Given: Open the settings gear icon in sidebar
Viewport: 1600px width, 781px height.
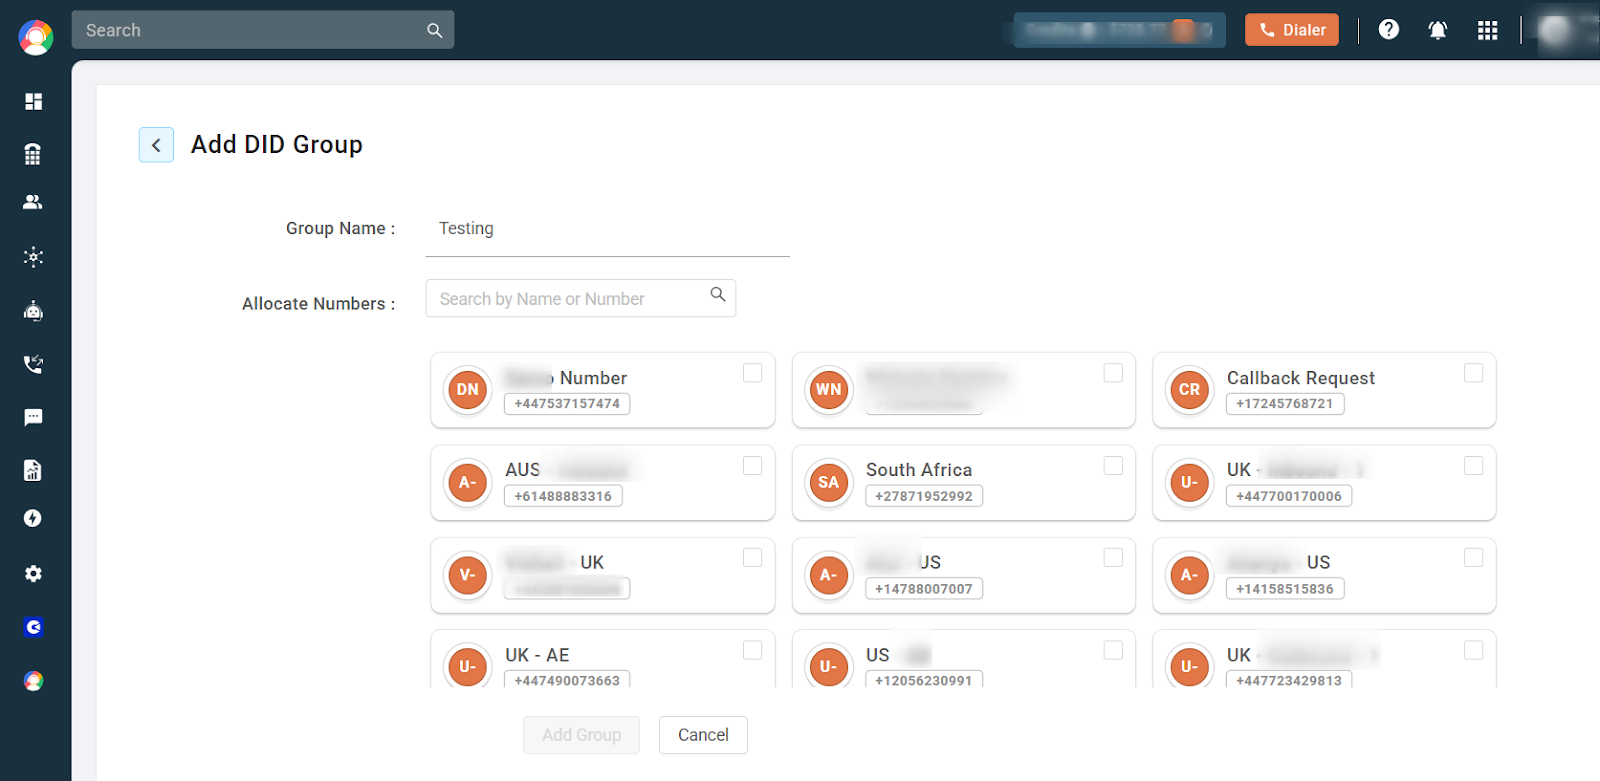Looking at the screenshot, I should click(x=33, y=574).
